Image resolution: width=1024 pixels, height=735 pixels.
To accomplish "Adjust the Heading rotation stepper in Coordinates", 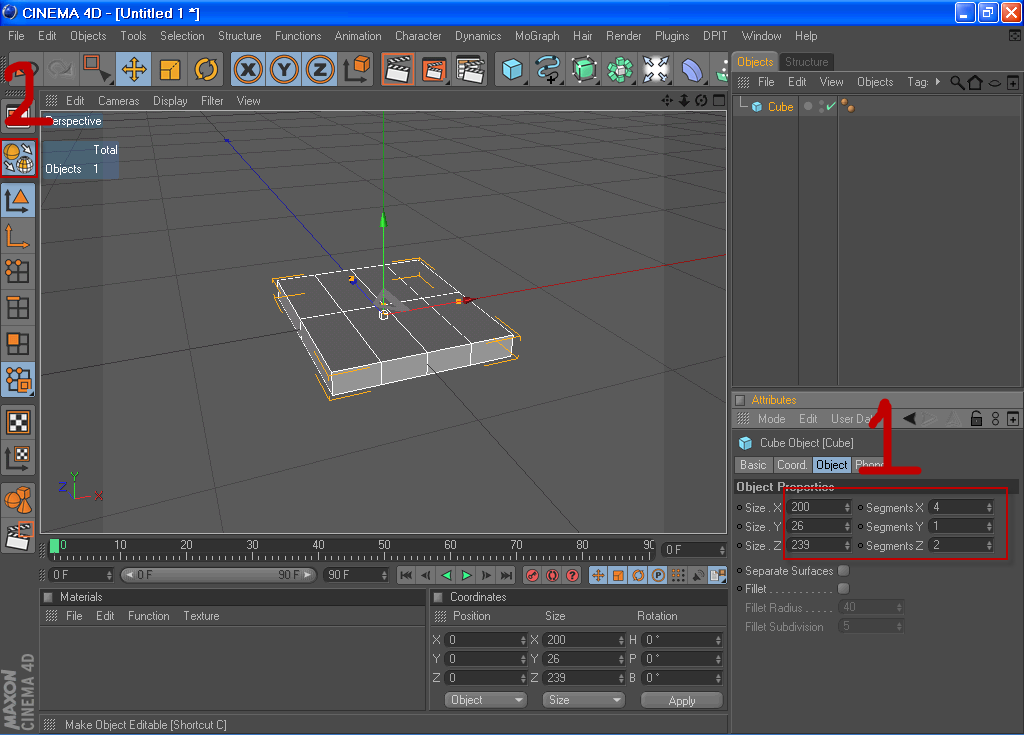I will (718, 640).
